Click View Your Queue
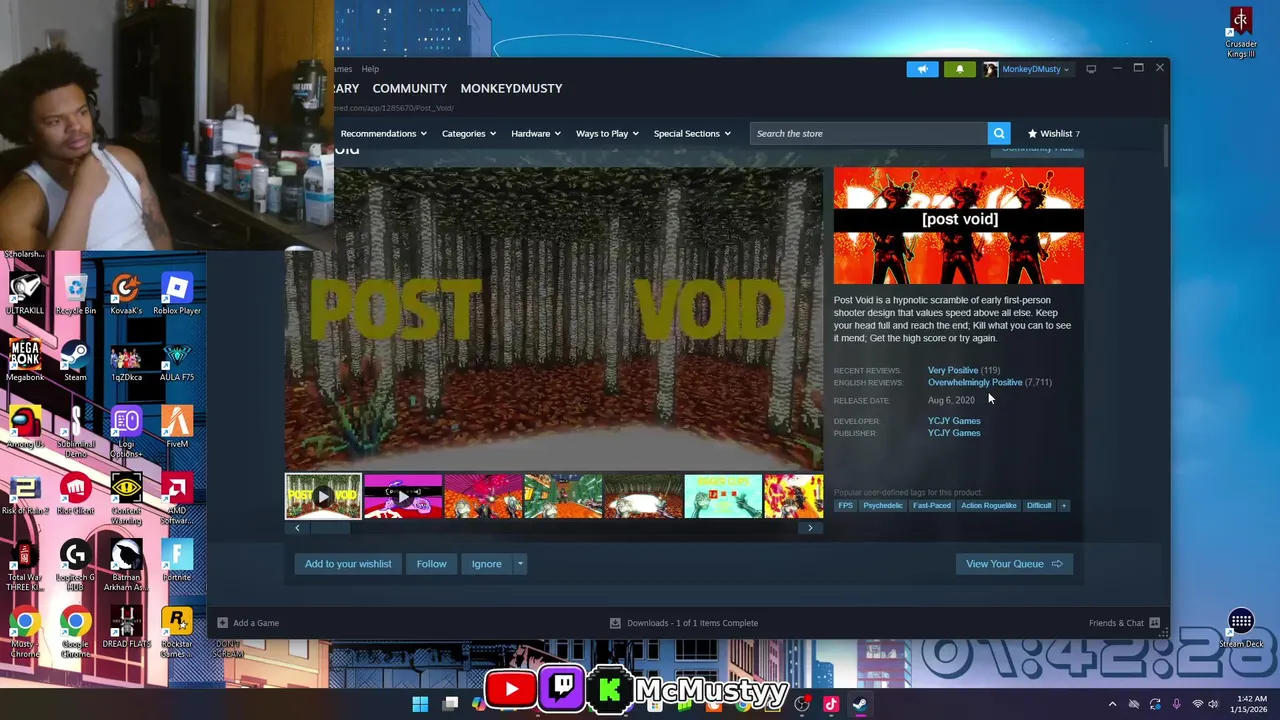 coord(1013,564)
